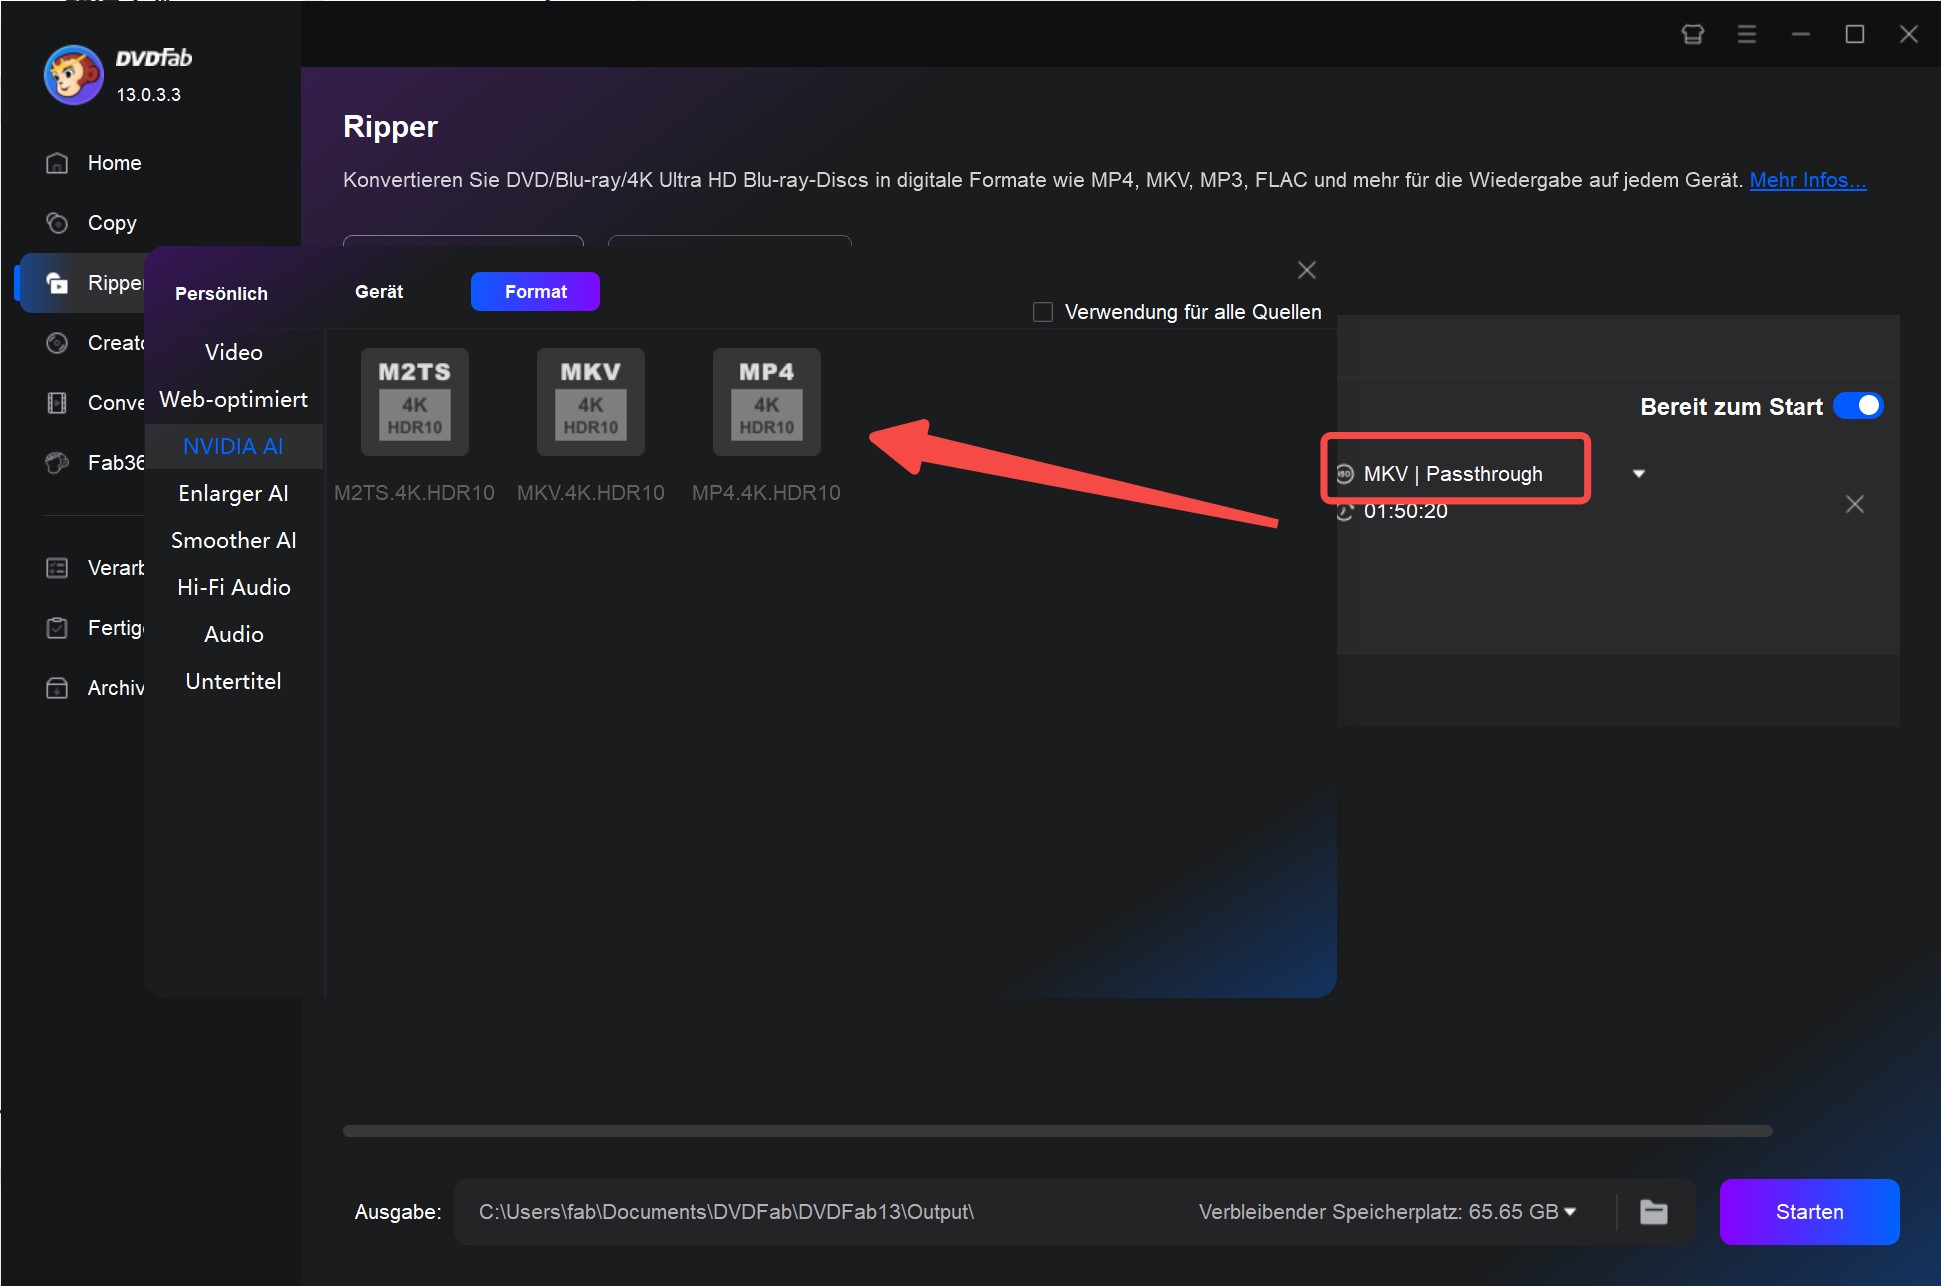
Task: Open the Verarbeitung queue icon
Action: point(57,568)
